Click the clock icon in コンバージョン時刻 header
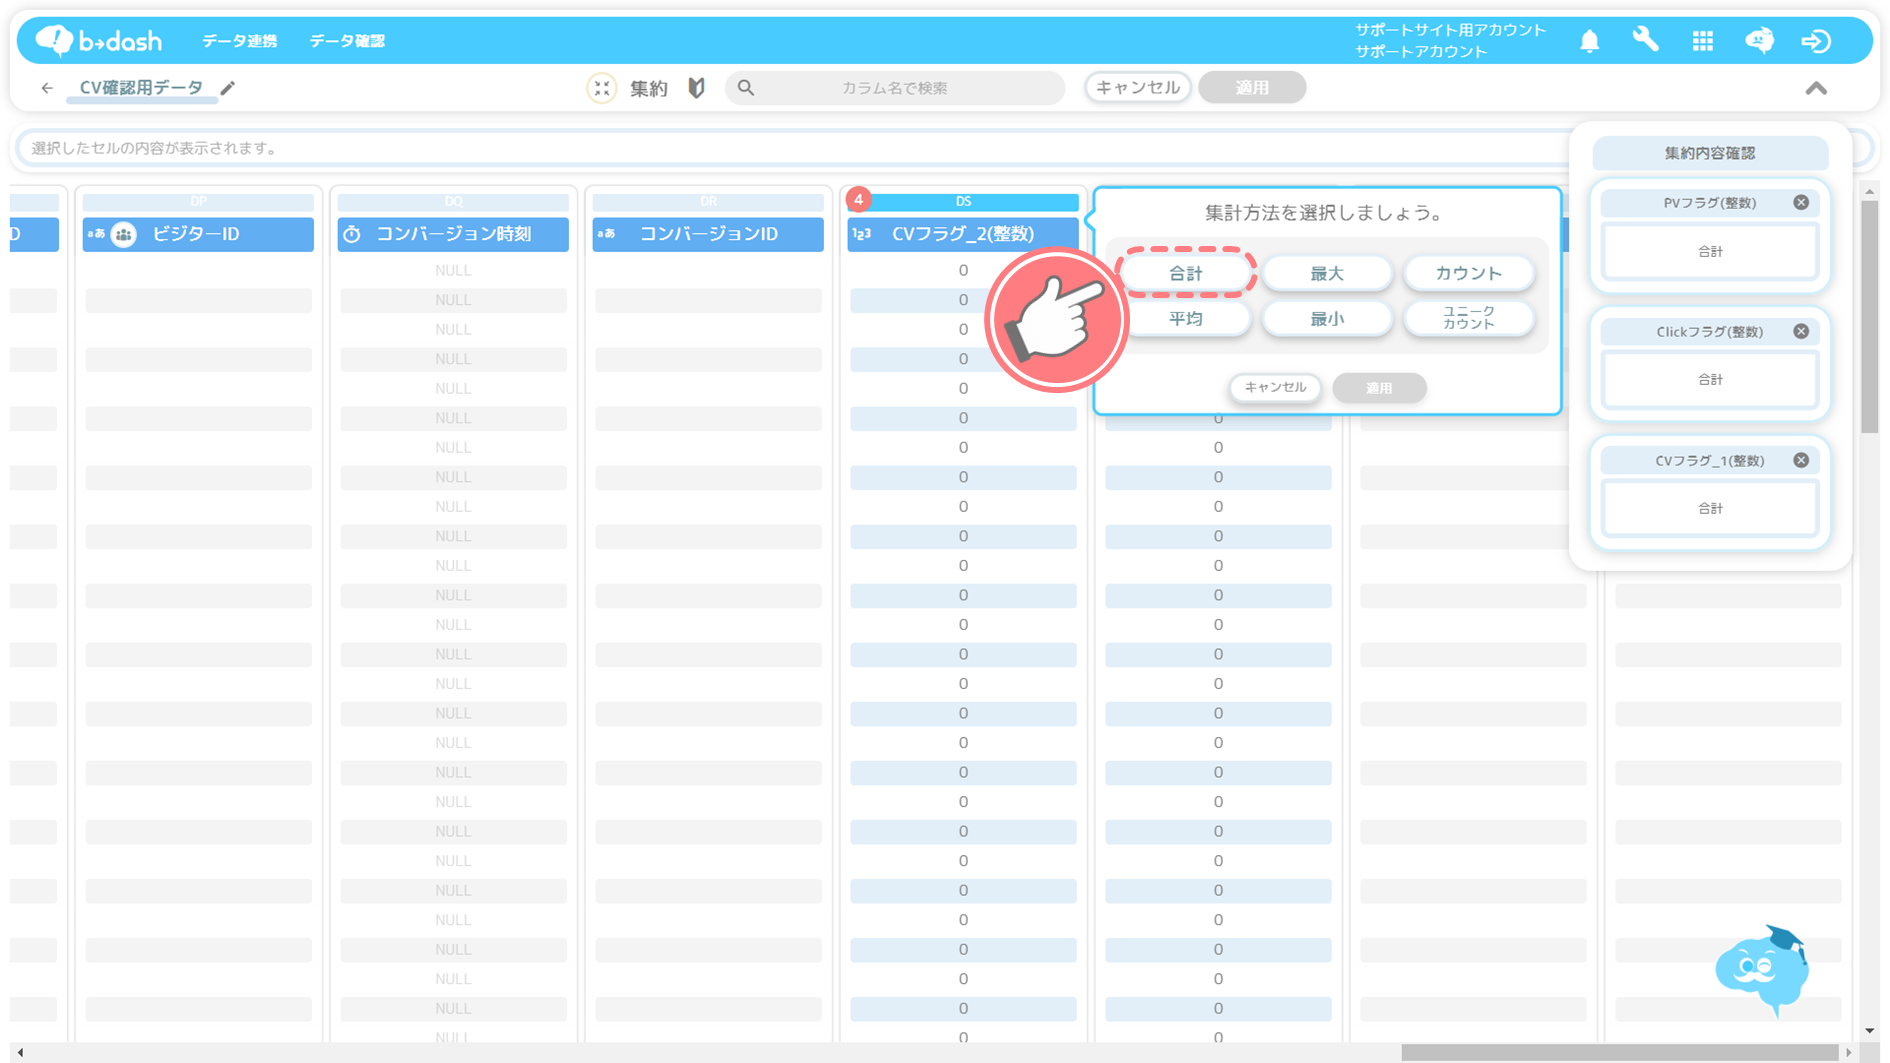This screenshot has height=1063, width=1890. click(352, 234)
